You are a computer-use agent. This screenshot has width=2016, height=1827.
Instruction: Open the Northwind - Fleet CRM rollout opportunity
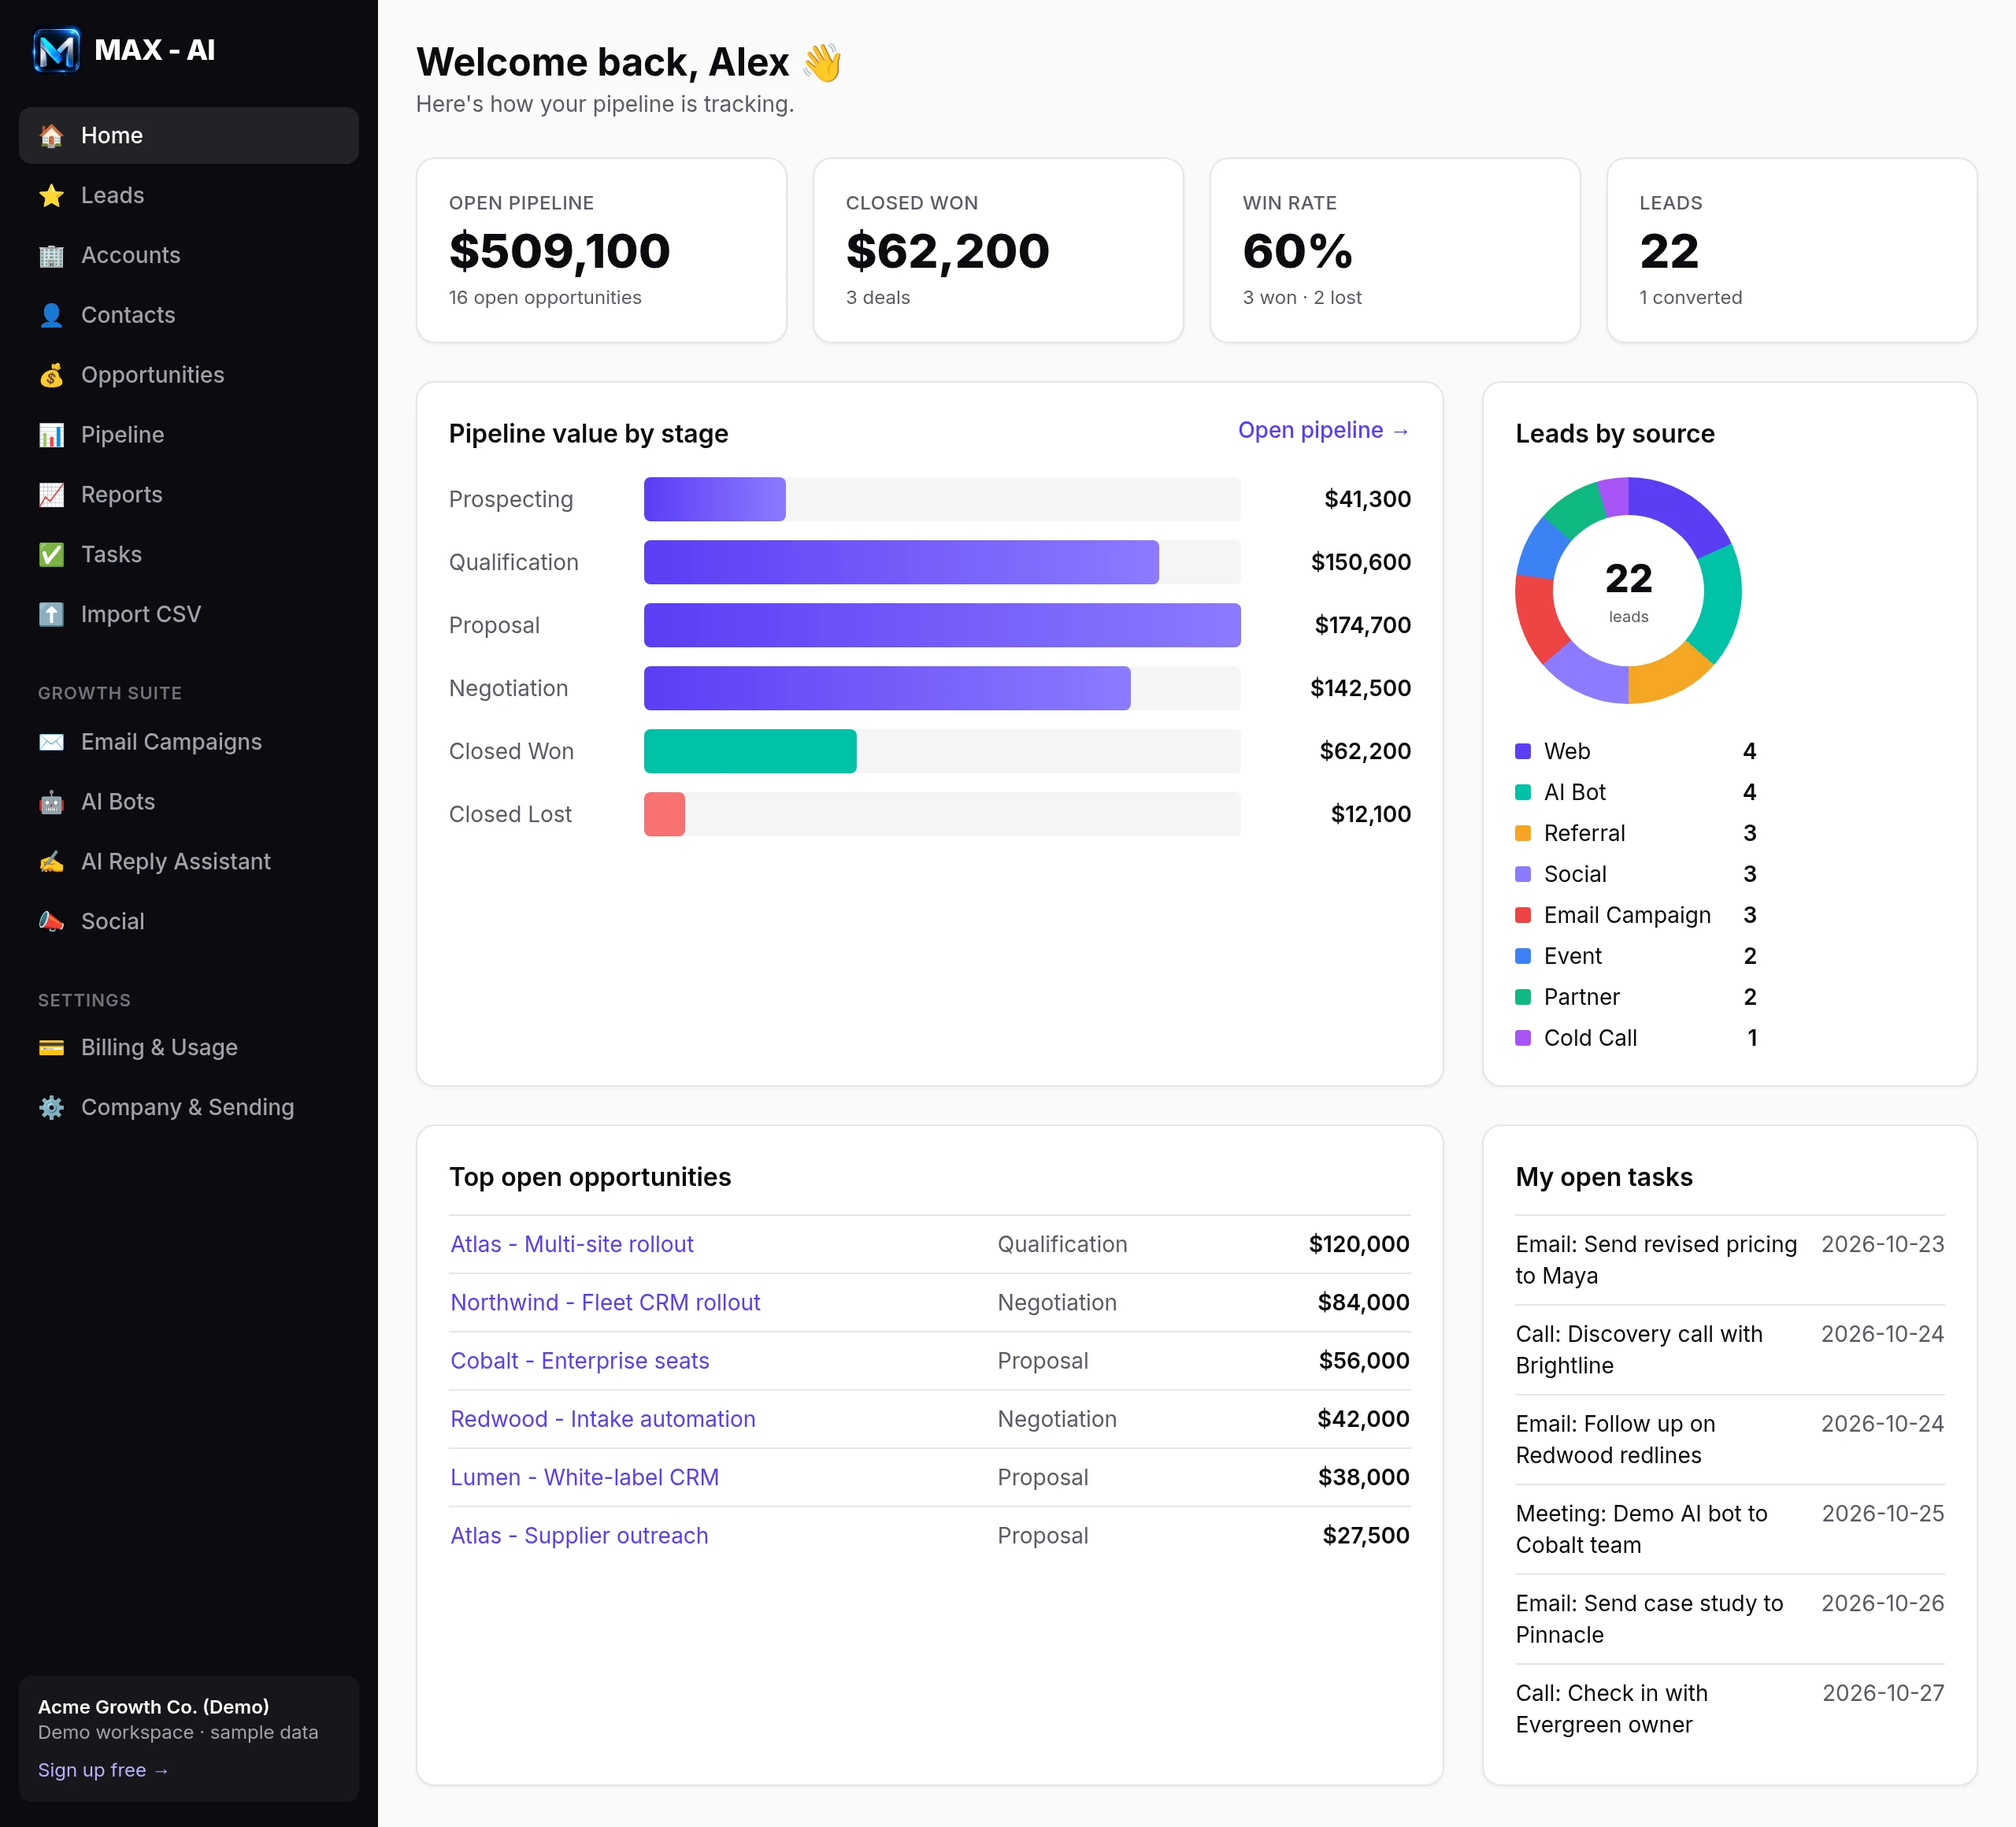pyautogui.click(x=605, y=1302)
